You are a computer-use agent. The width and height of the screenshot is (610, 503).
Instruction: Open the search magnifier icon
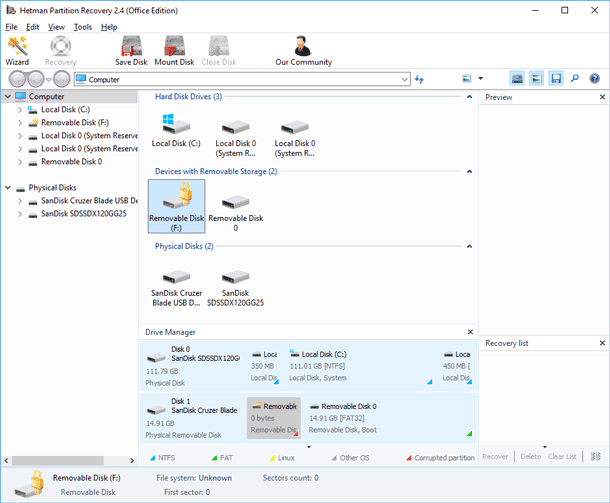pyautogui.click(x=575, y=79)
